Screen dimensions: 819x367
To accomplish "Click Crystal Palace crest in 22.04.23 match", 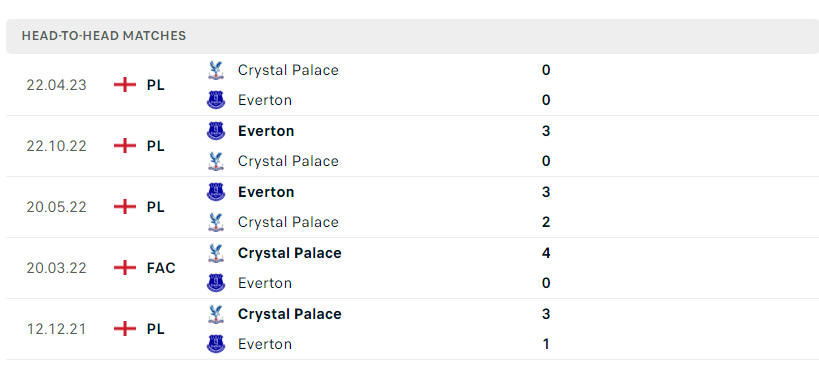I will coord(216,70).
